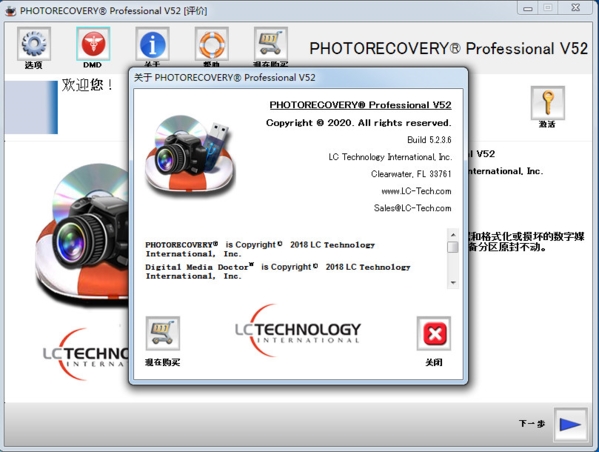Open the Help lifebuoy icon
Viewport: 599px width, 452px height.
pos(212,44)
